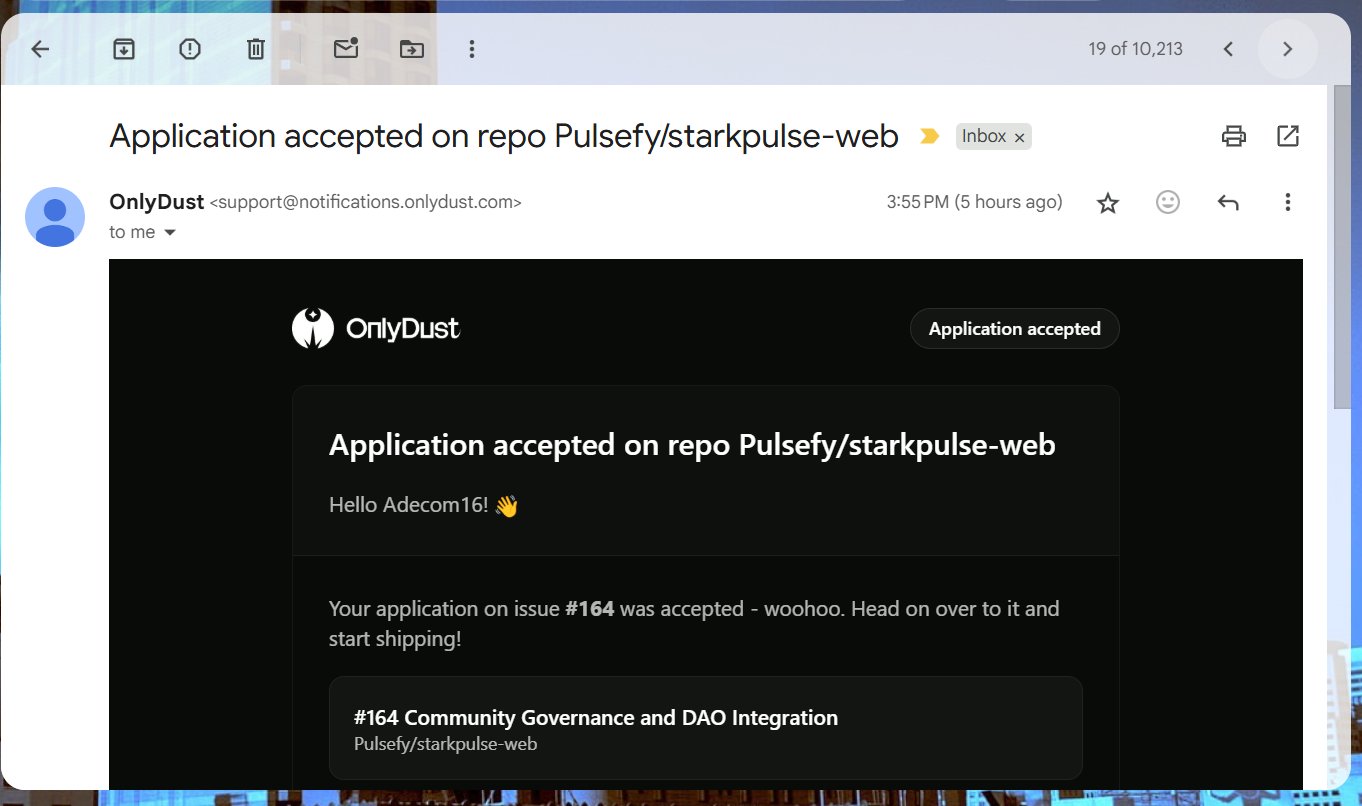
Task: Open issue #164 Community Governance card
Action: (705, 728)
